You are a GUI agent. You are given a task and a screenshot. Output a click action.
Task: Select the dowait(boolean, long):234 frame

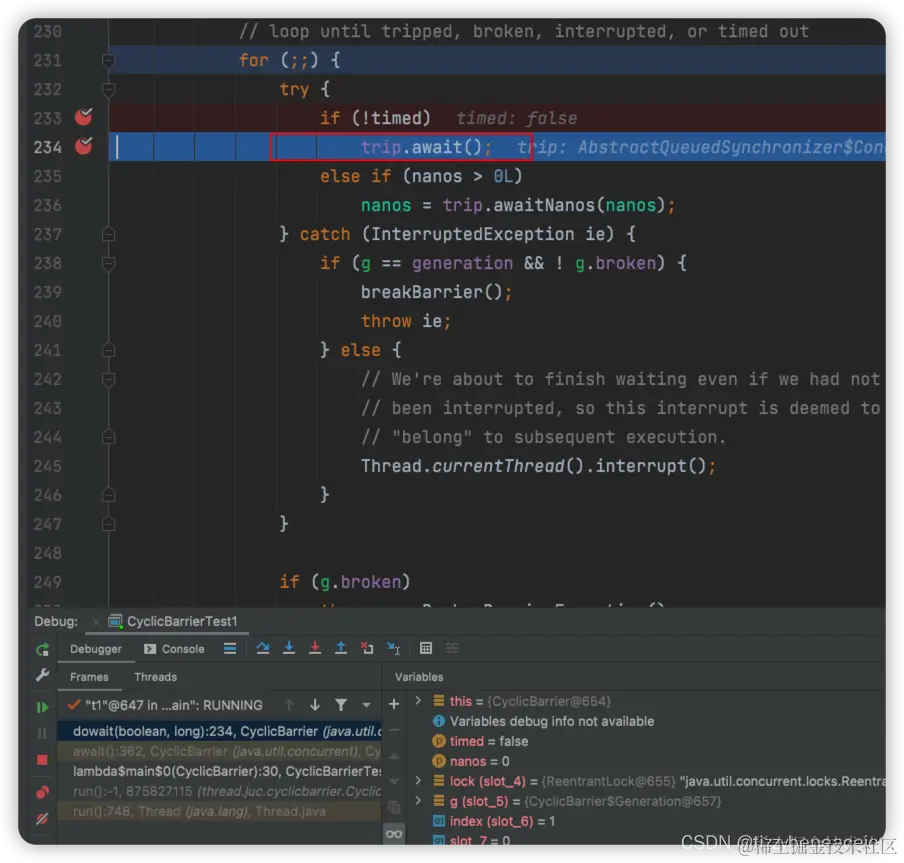tap(220, 732)
